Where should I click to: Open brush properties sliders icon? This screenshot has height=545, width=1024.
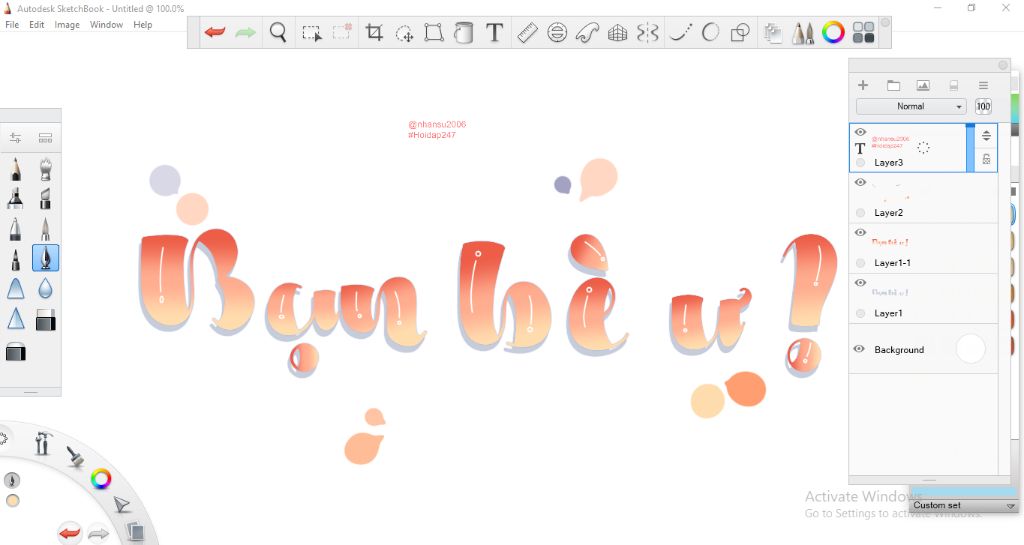point(15,137)
